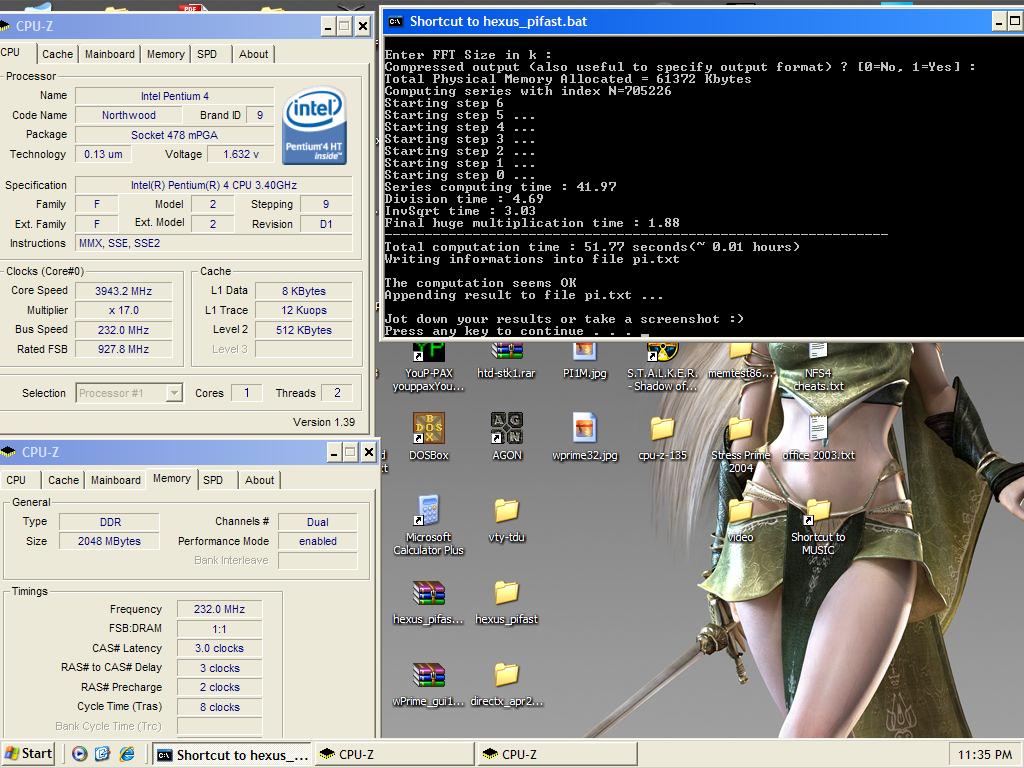Switch to Cache tab in top CPU-Z
Screen dimensions: 1024x768
pyautogui.click(x=57, y=54)
